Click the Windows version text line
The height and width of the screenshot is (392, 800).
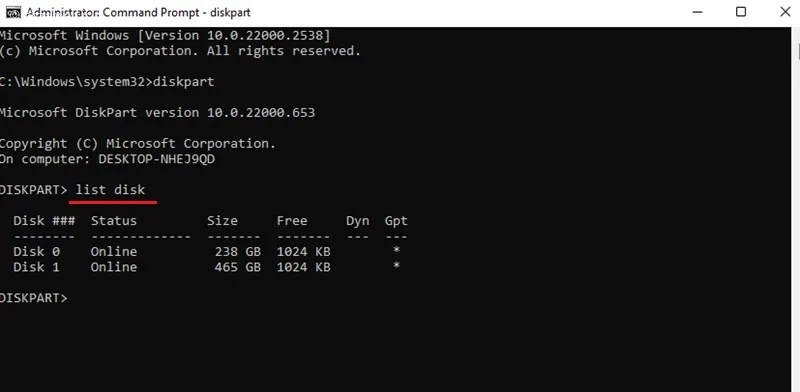[165, 36]
